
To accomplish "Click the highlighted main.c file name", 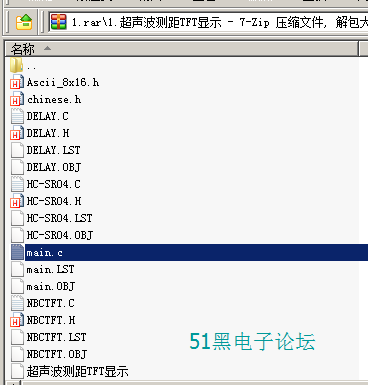I will click(x=45, y=253).
